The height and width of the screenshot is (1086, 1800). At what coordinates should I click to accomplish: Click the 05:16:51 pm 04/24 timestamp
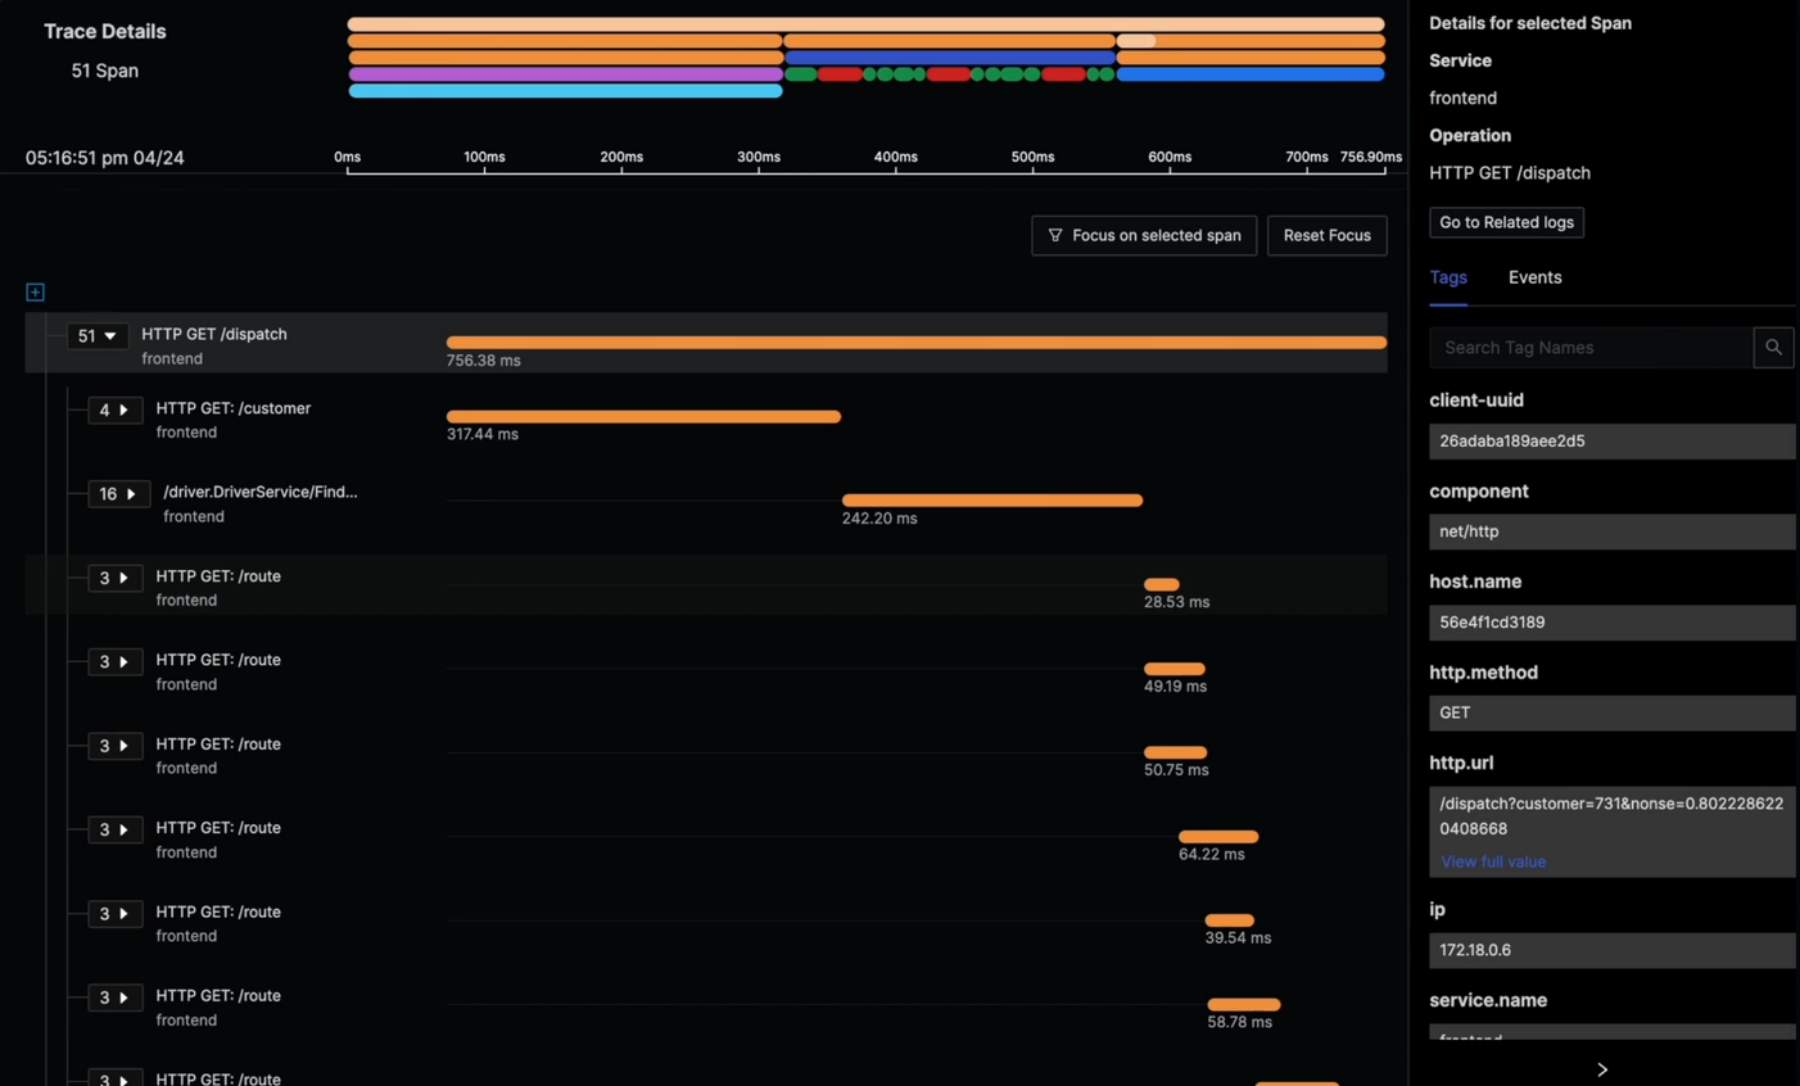click(x=105, y=158)
